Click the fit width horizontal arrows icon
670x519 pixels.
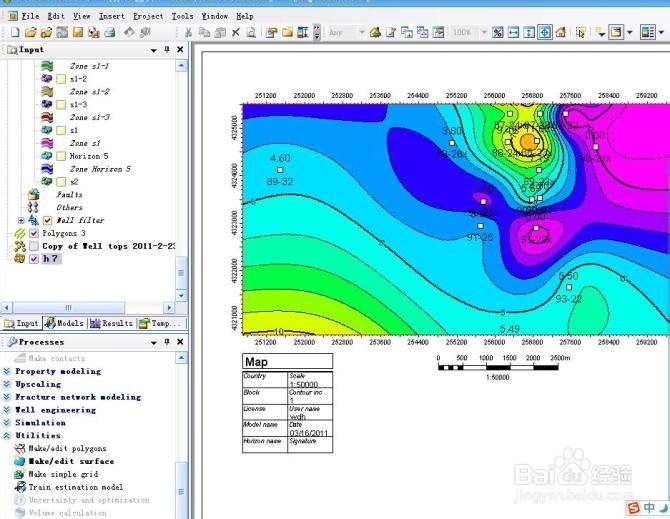pos(513,32)
